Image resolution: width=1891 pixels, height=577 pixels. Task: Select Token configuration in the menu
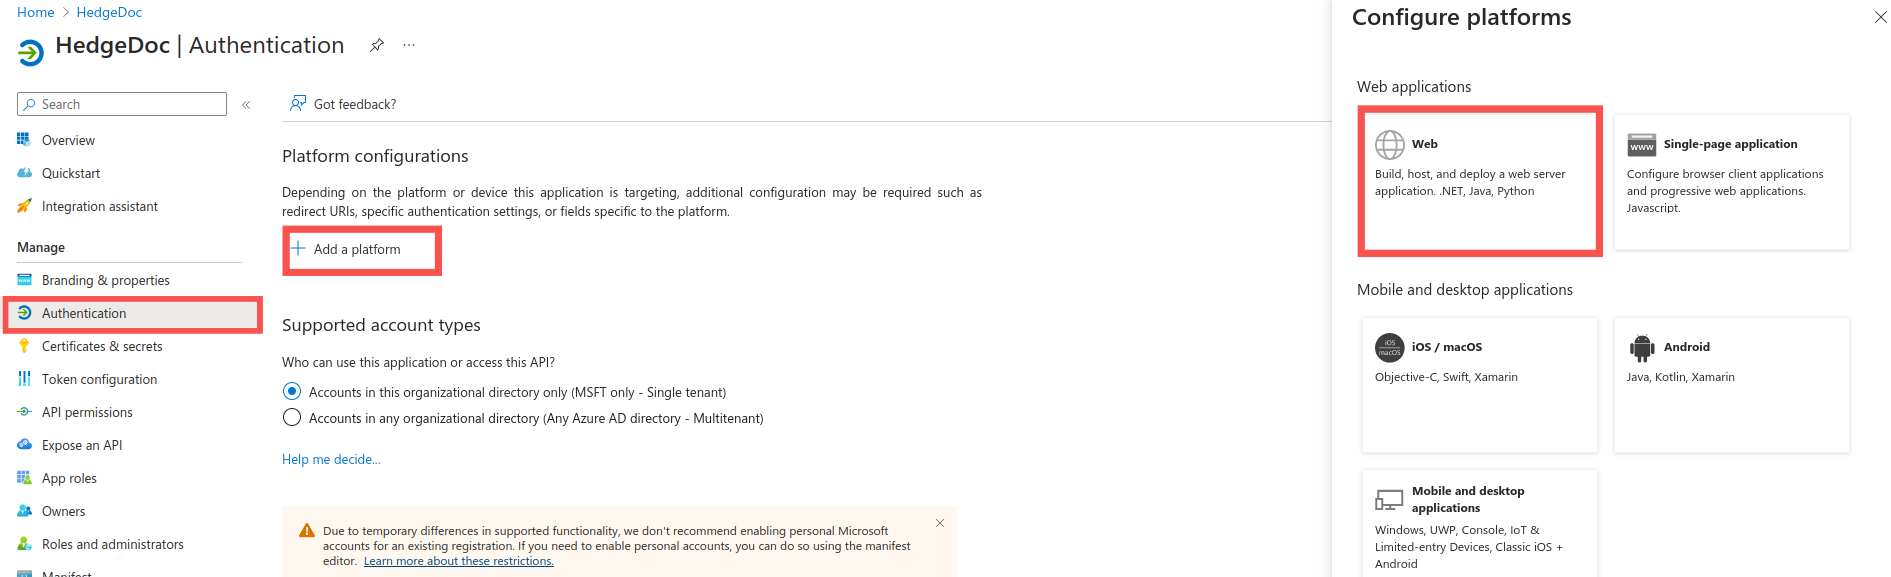point(100,378)
